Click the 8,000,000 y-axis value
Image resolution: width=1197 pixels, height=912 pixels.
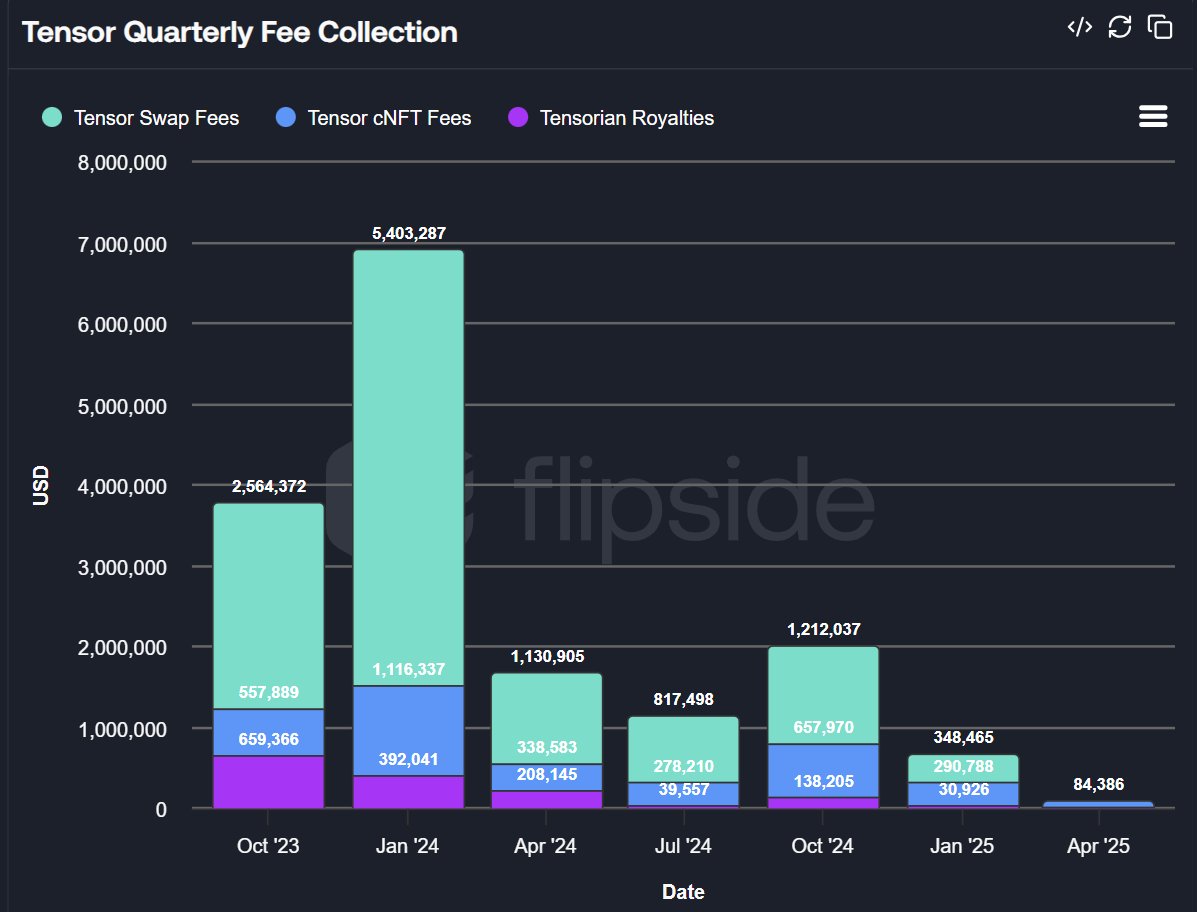click(122, 163)
